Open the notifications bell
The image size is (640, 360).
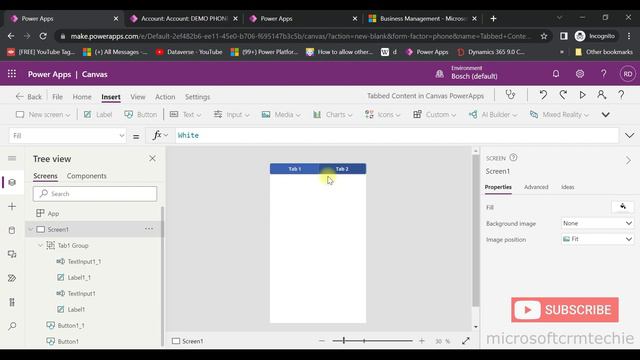[x=556, y=74]
